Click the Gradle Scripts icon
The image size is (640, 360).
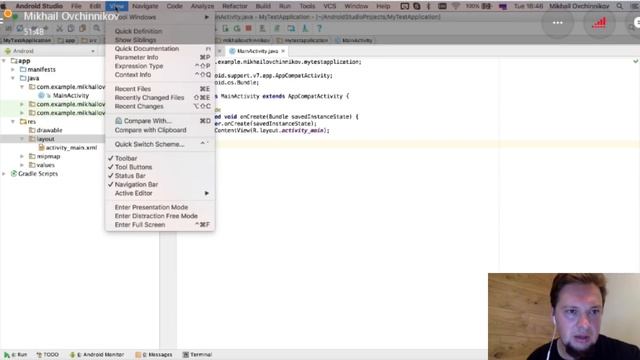pyautogui.click(x=13, y=173)
